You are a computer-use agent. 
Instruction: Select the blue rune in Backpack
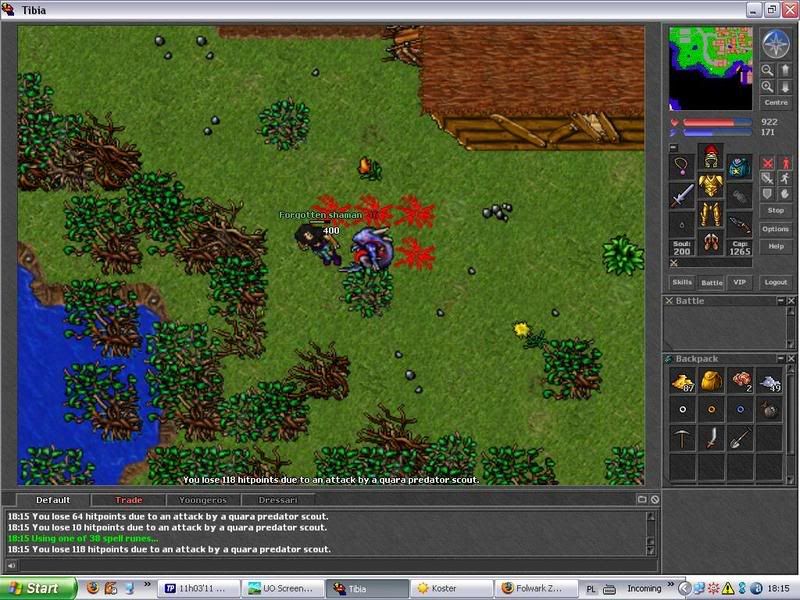[x=740, y=409]
